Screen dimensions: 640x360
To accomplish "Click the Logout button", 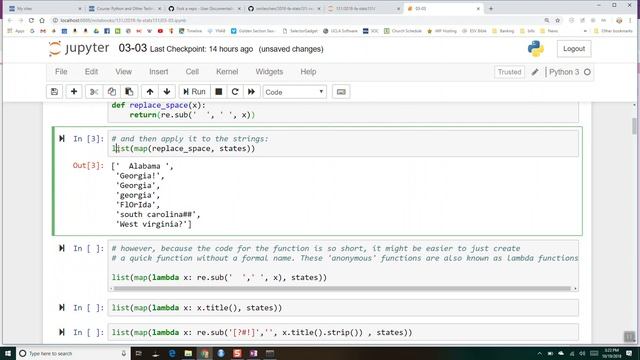I will [x=574, y=49].
